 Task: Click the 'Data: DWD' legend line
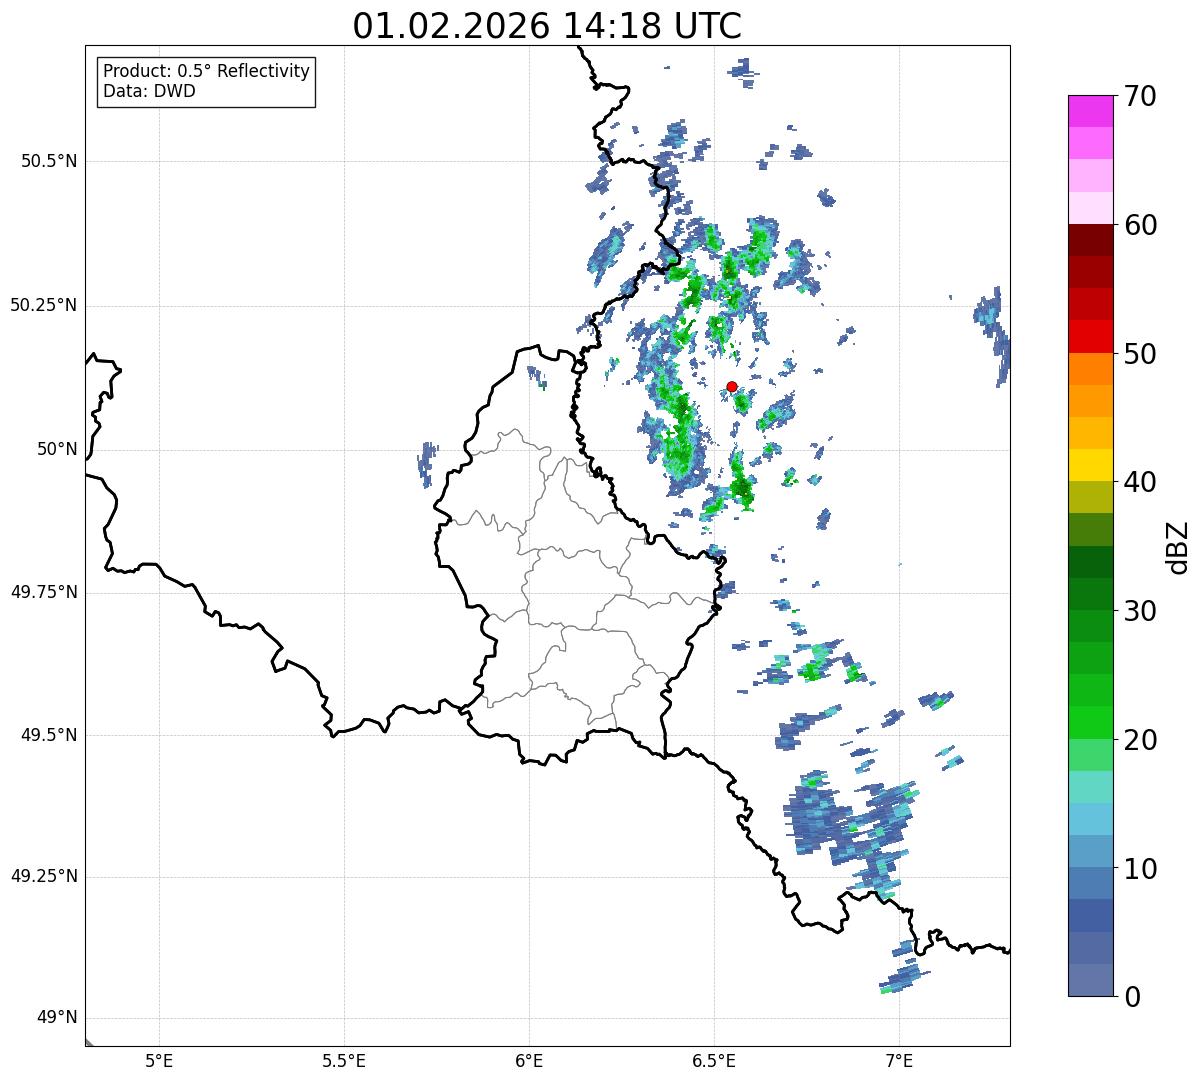click(x=149, y=92)
